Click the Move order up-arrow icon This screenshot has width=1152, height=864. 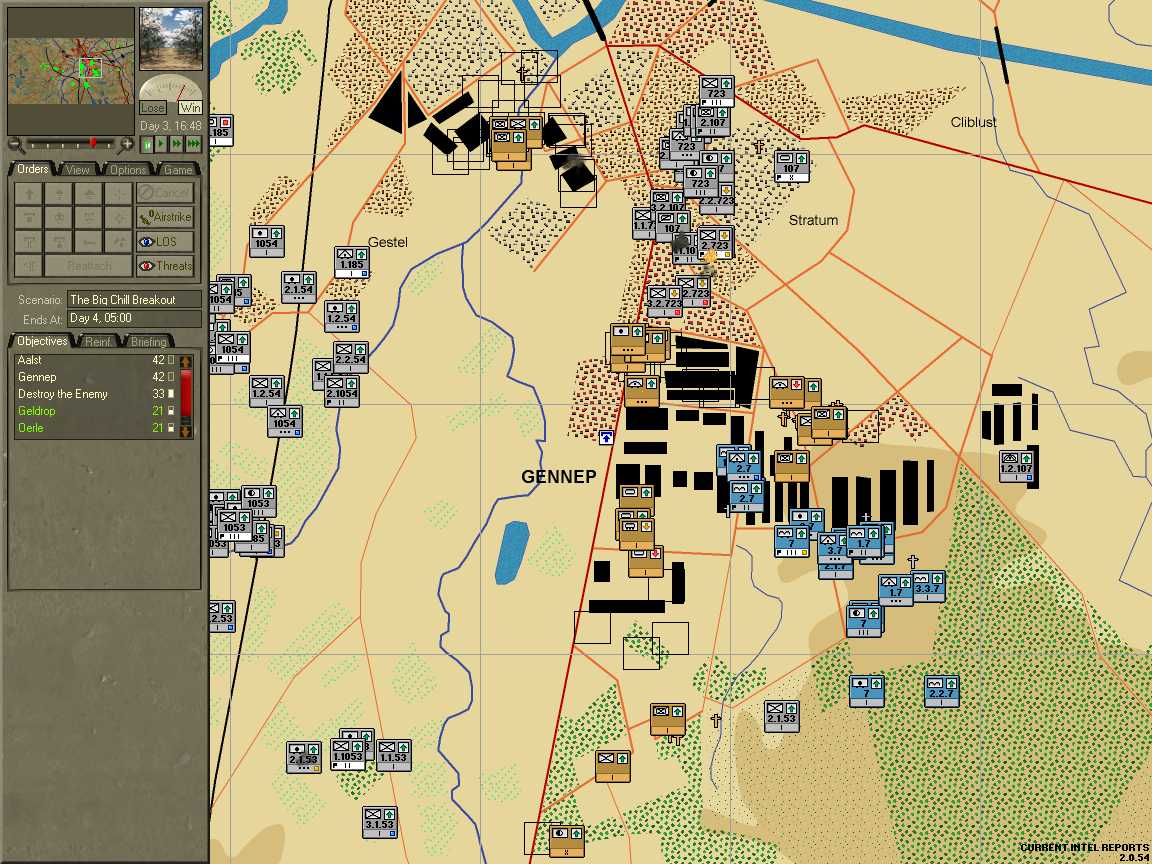coord(29,193)
